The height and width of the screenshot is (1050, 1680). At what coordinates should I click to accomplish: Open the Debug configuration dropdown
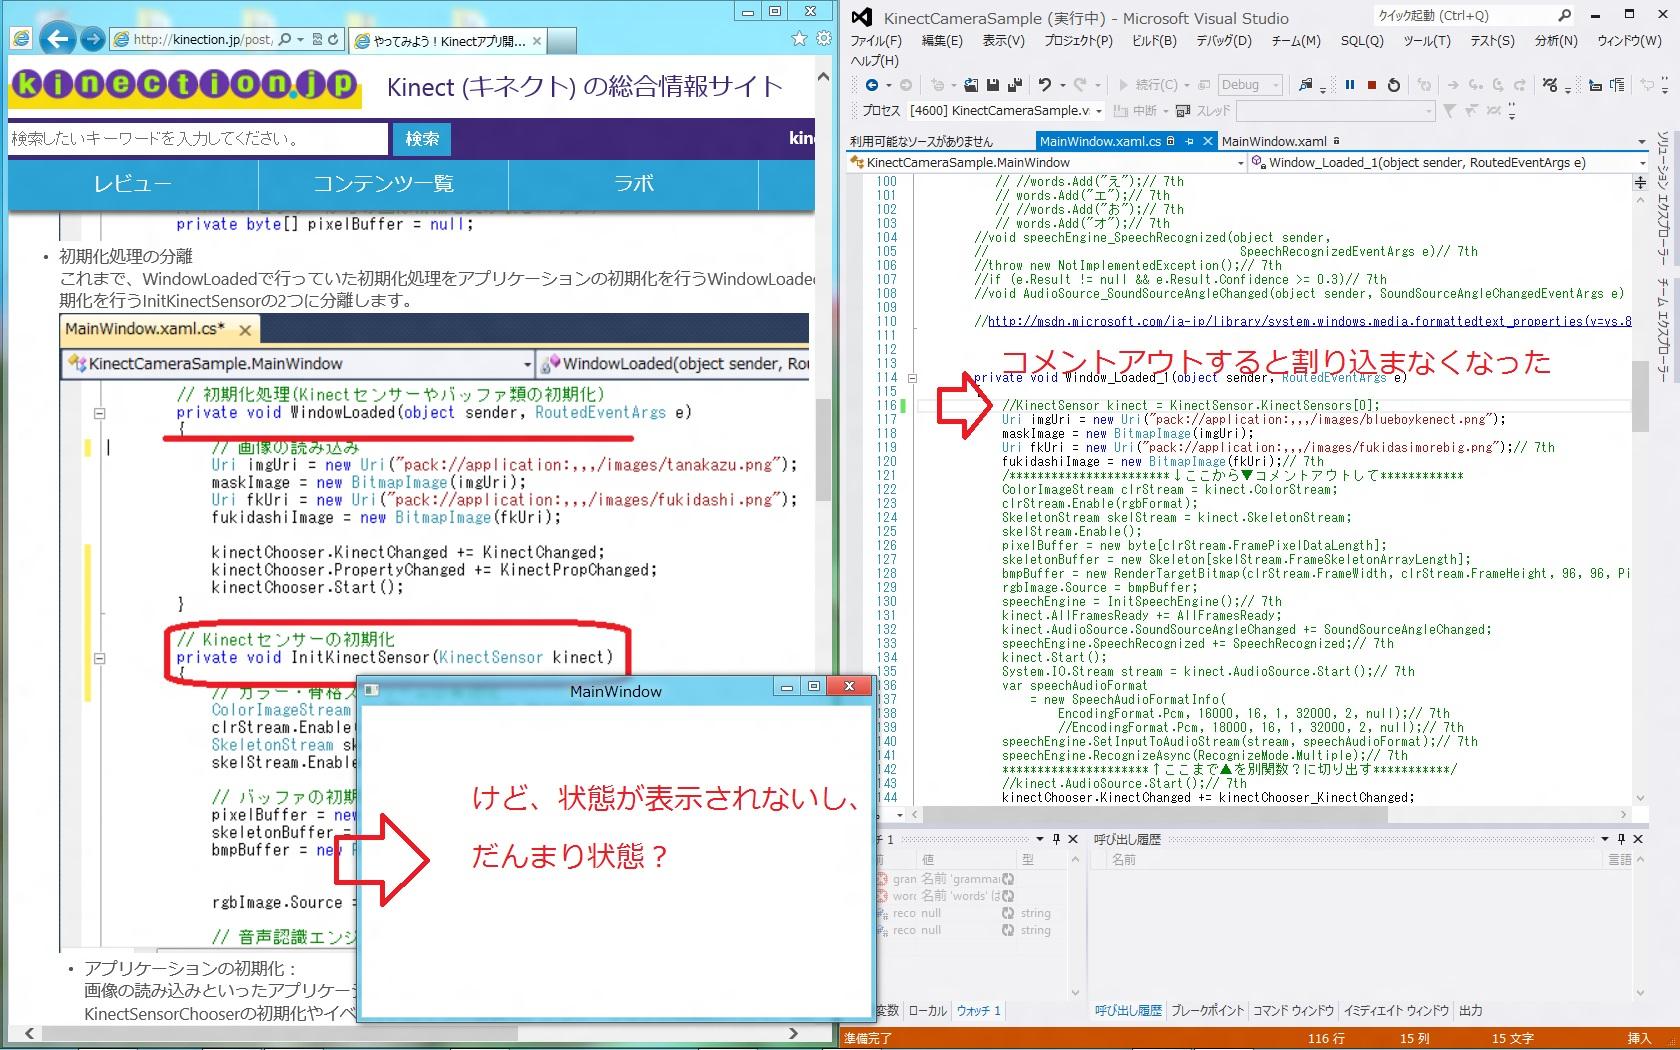pos(1250,85)
